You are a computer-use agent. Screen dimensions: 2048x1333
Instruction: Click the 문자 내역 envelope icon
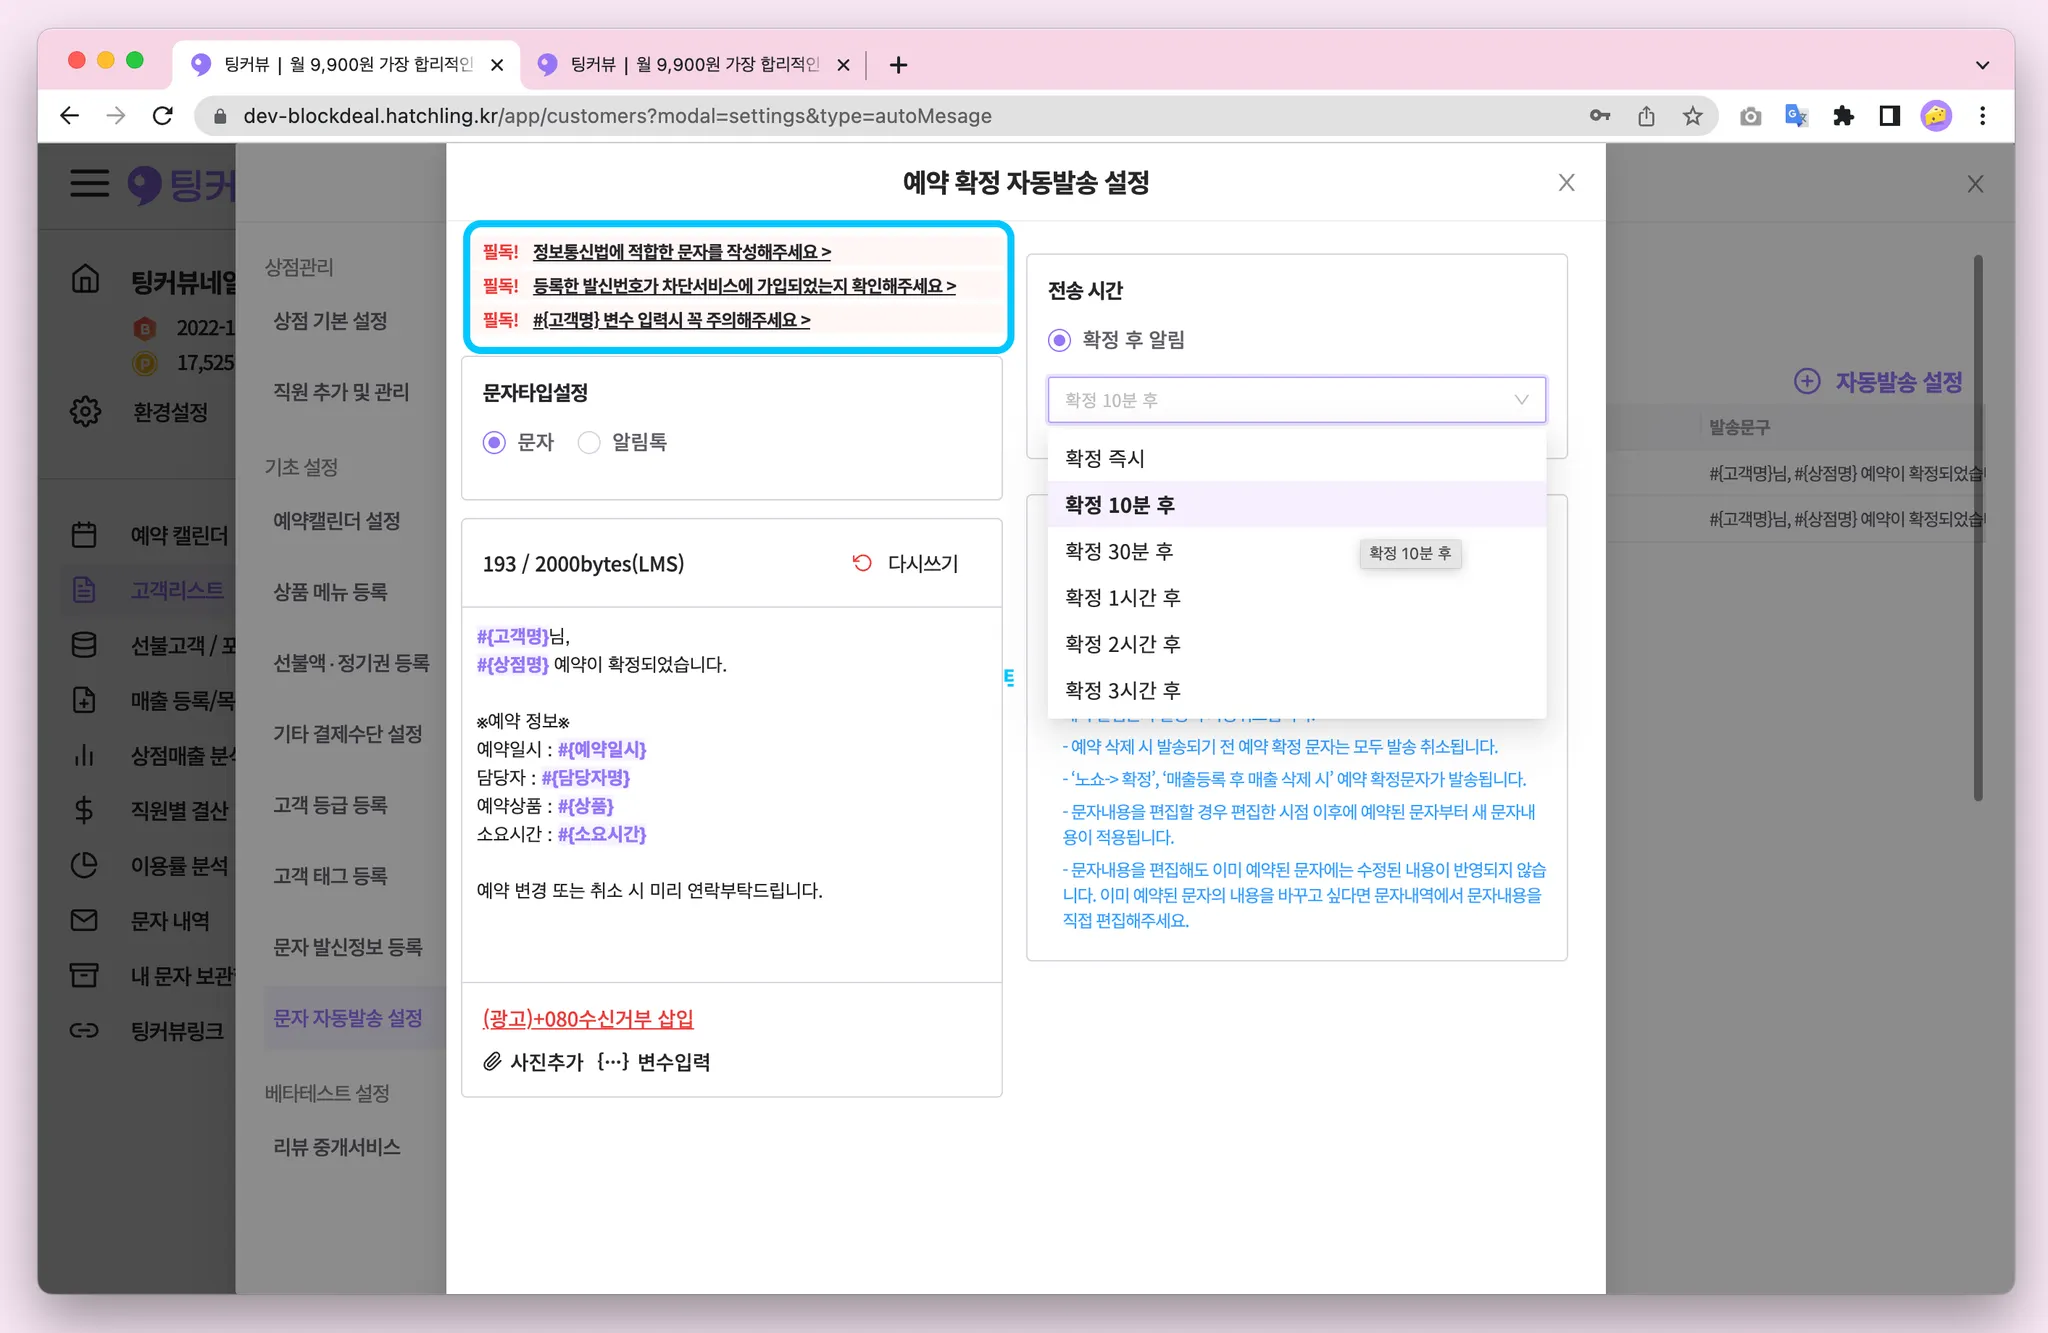(x=84, y=920)
